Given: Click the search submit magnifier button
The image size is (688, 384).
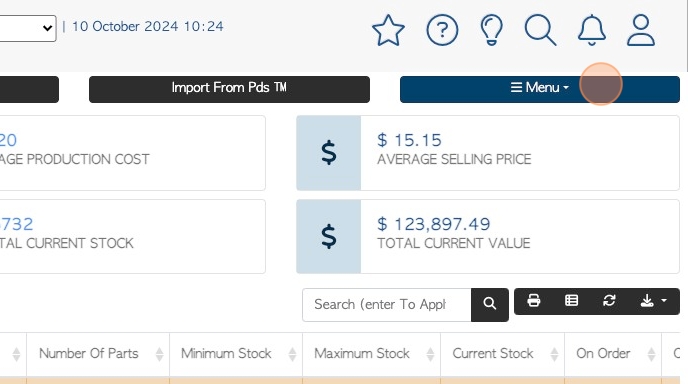Looking at the screenshot, I should click(x=490, y=305).
